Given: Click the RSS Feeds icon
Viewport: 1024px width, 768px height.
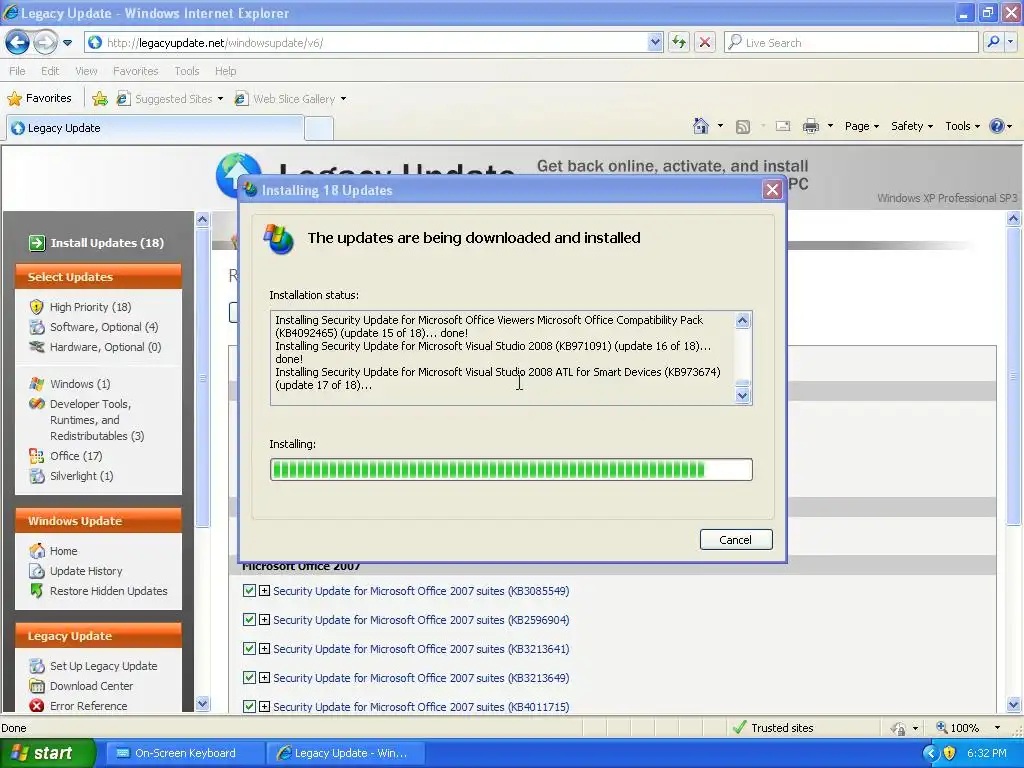Looking at the screenshot, I should pos(743,127).
